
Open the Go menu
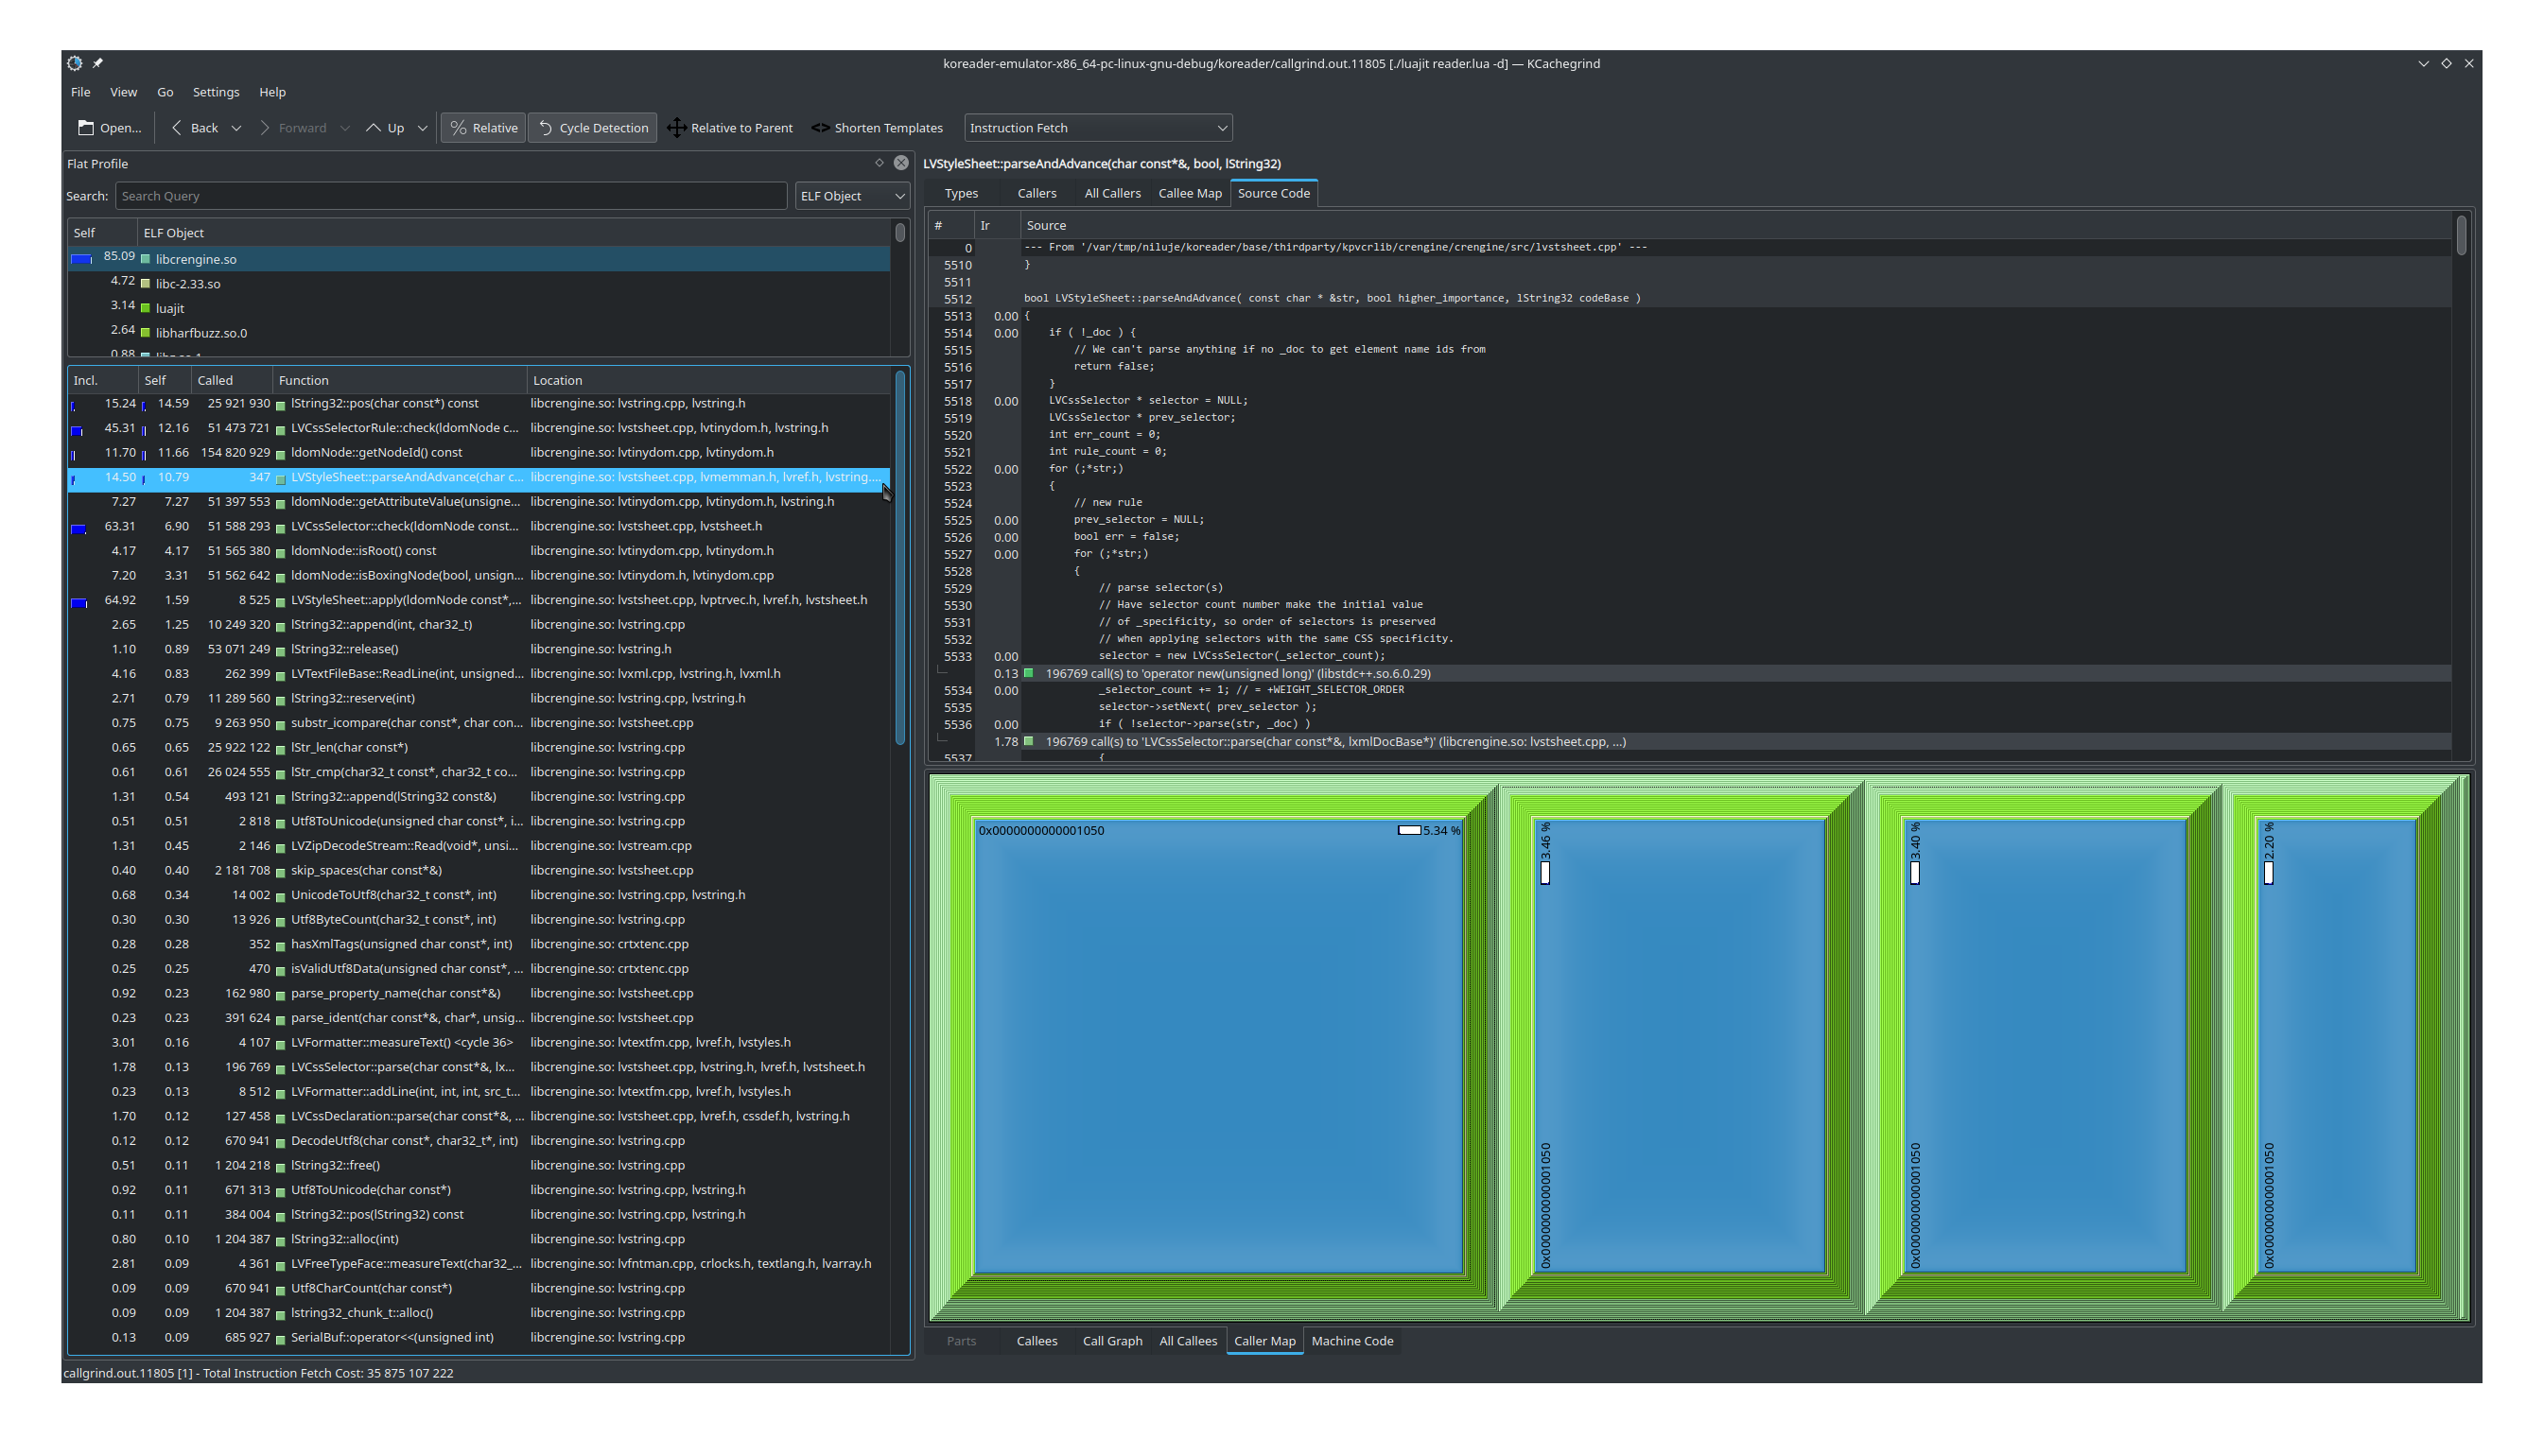(x=166, y=92)
